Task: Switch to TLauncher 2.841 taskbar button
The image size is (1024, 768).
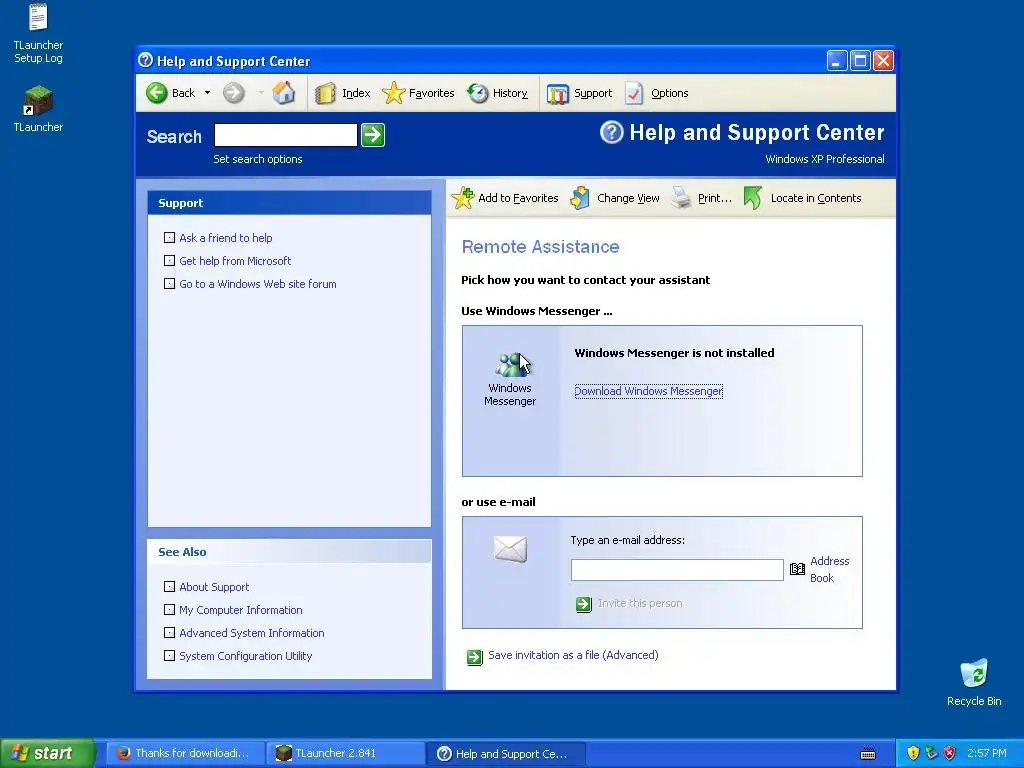Action: click(346, 753)
